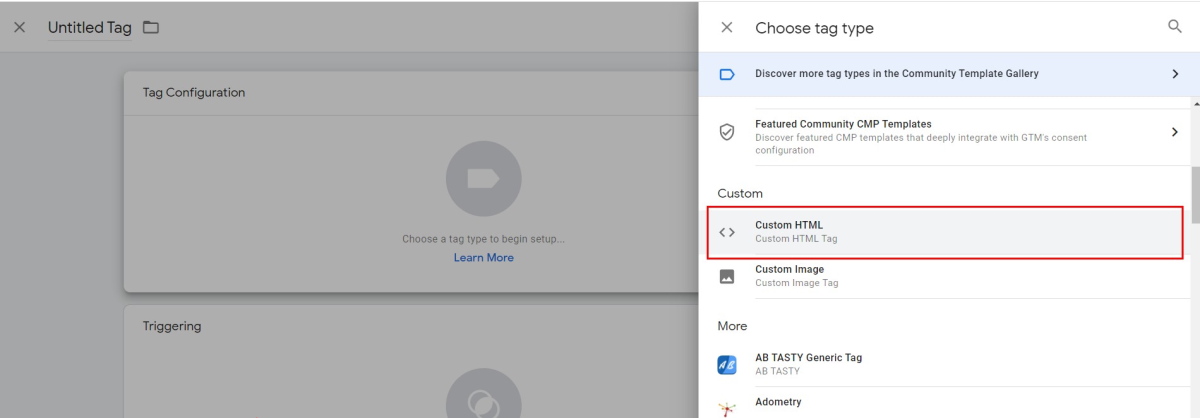Click the Community Template Gallery tag icon
The width and height of the screenshot is (1200, 418).
(727, 74)
